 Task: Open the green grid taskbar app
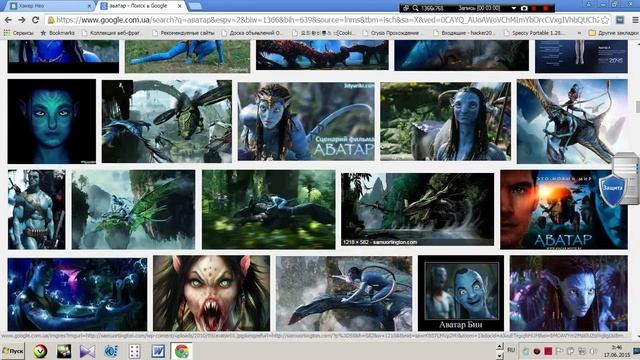click(64, 351)
